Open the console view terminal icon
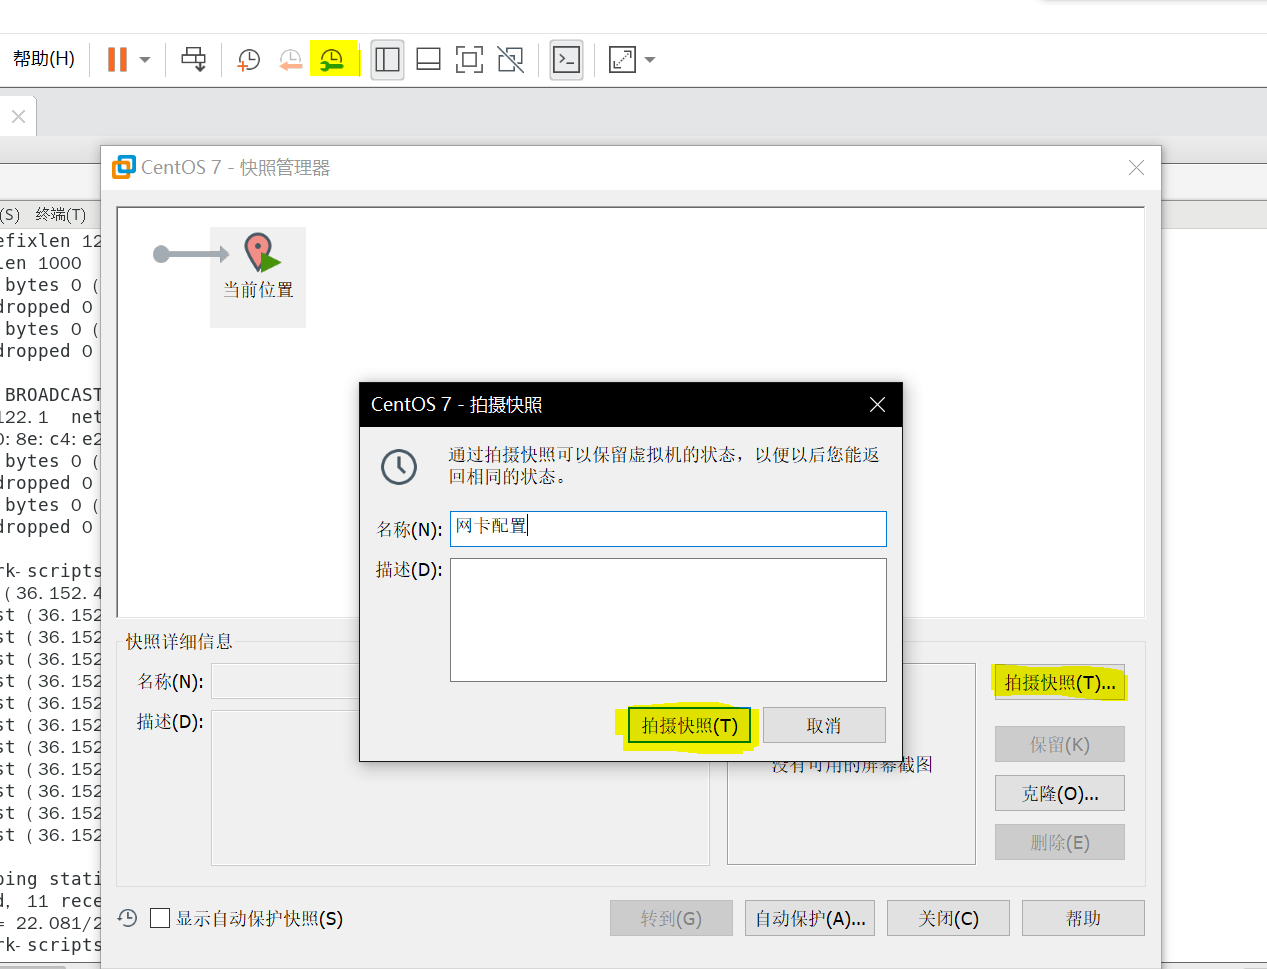Screen dimensions: 1267x969 click(x=566, y=60)
